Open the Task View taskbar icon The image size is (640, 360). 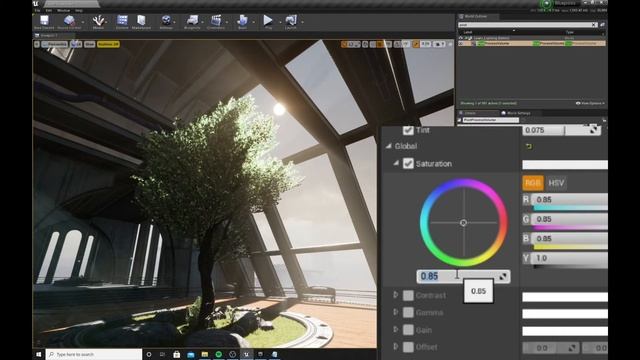click(162, 354)
